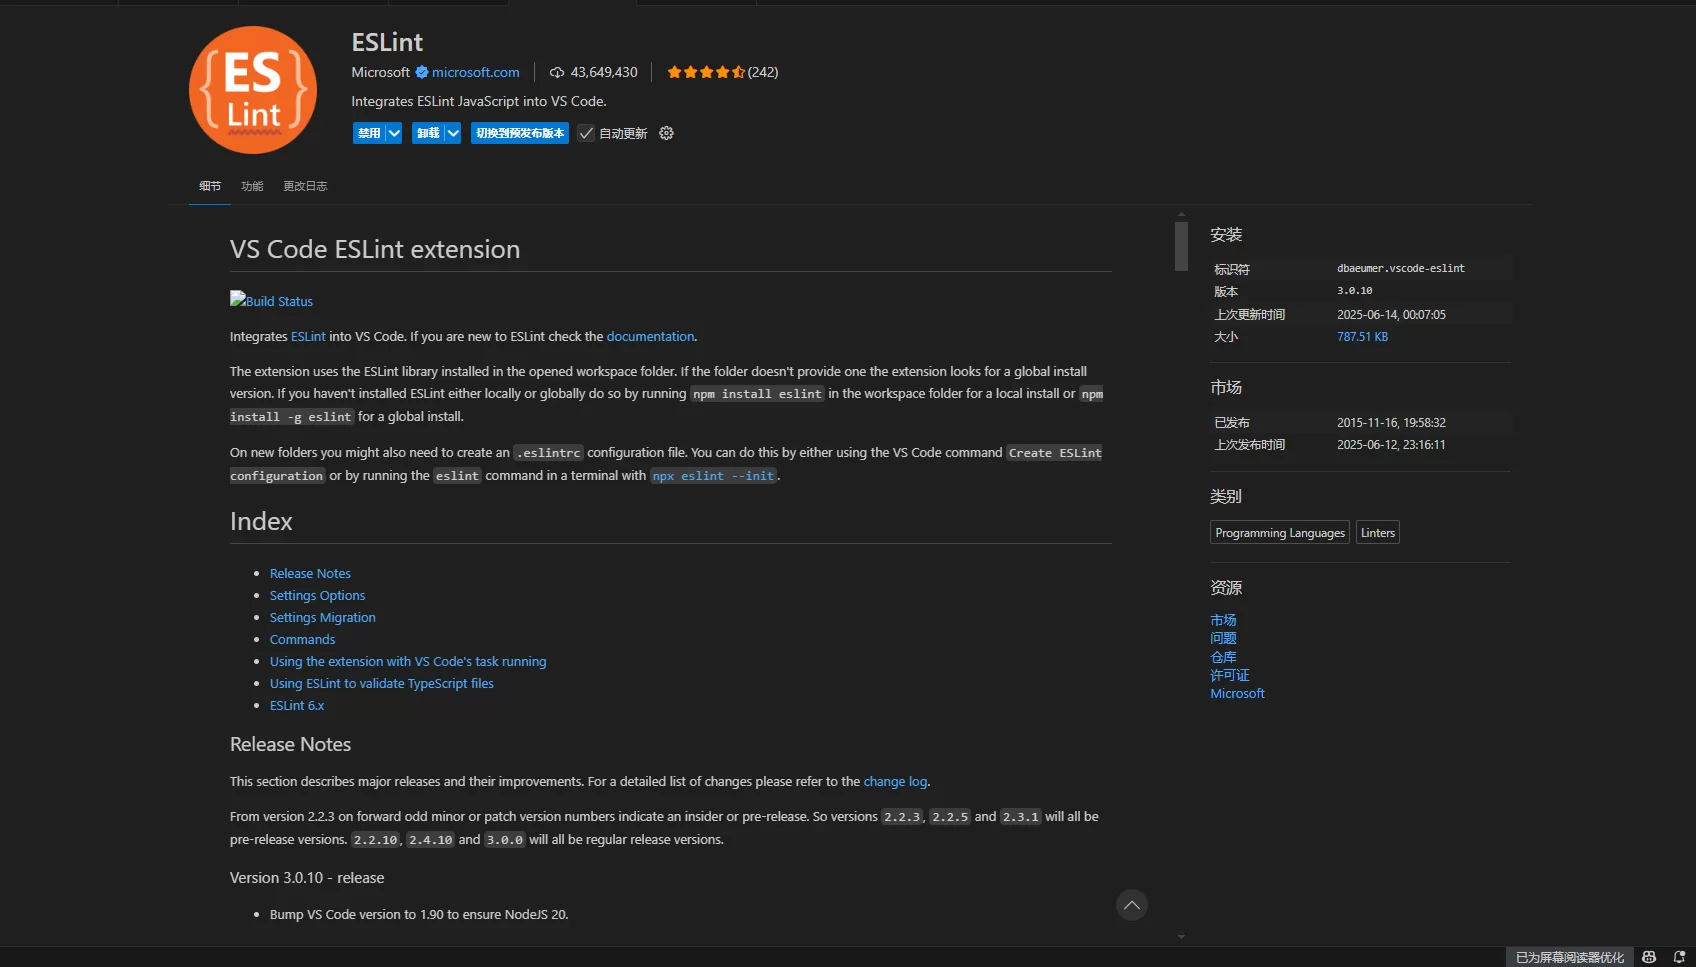Viewport: 1696px width, 967px height.
Task: Click the 安装 section heading
Action: [x=1226, y=235]
